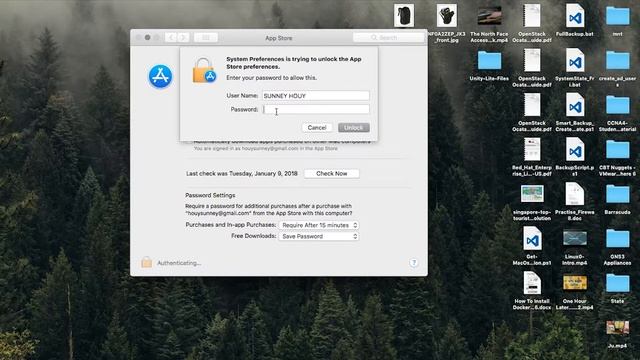Cancel the unlock authentication dialog
Image resolution: width=640 pixels, height=360 pixels.
(x=317, y=128)
